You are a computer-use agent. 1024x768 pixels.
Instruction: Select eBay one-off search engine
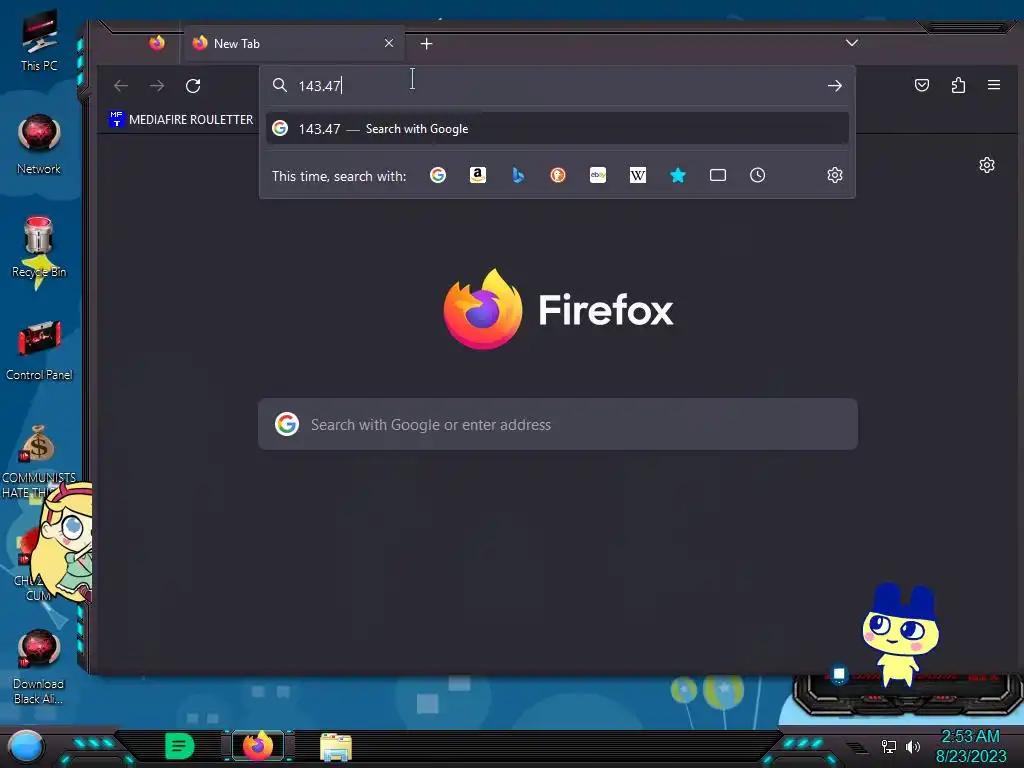coord(598,175)
